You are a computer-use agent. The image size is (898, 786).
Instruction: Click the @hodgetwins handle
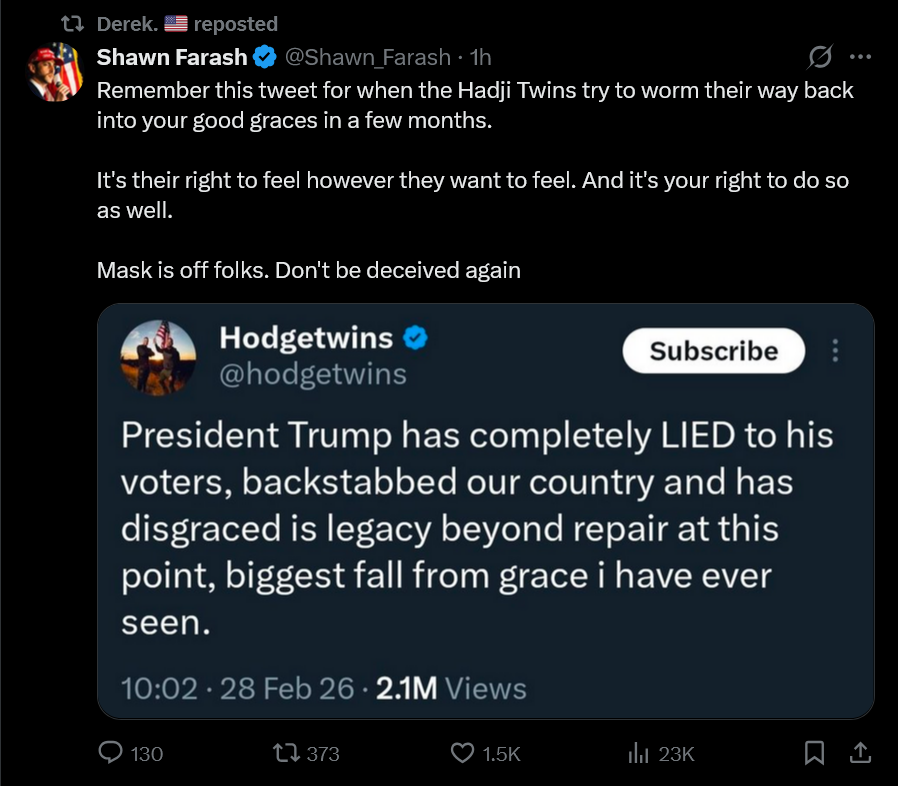coord(313,374)
